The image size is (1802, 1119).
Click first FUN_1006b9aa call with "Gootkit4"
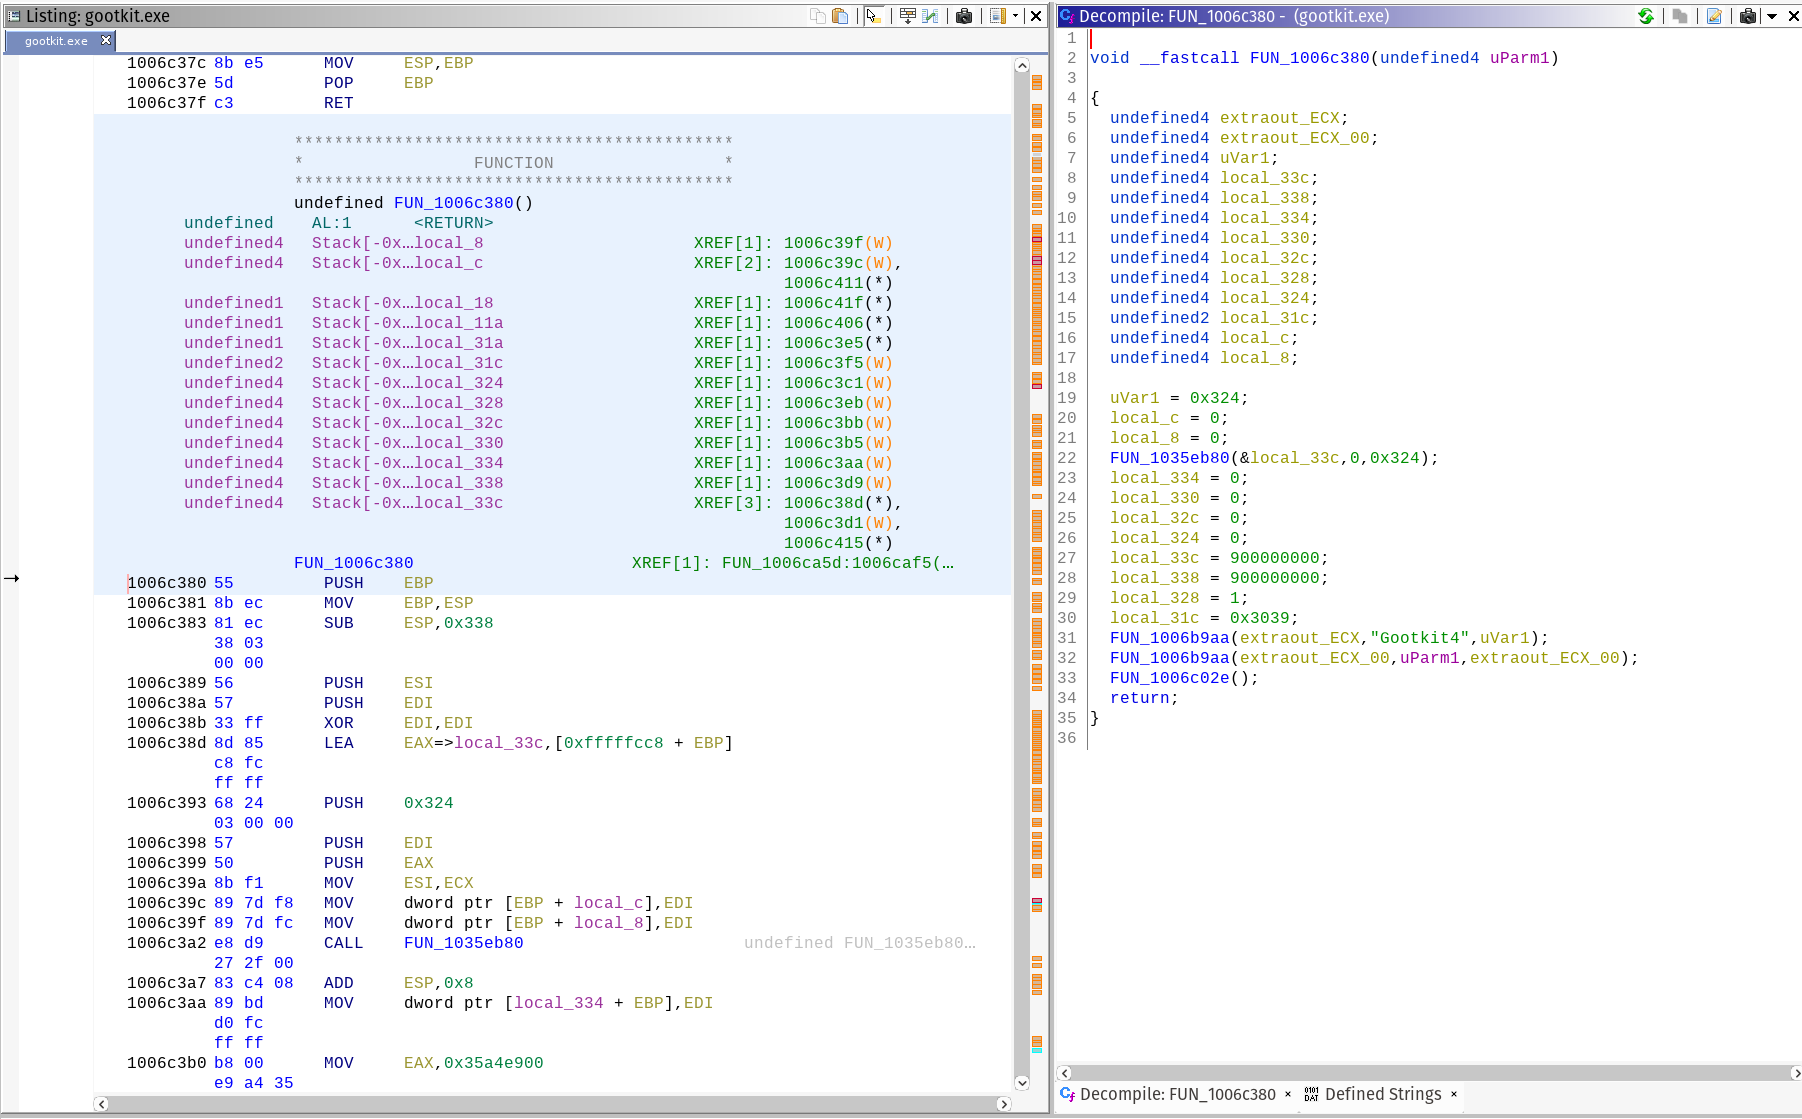(x=1169, y=638)
